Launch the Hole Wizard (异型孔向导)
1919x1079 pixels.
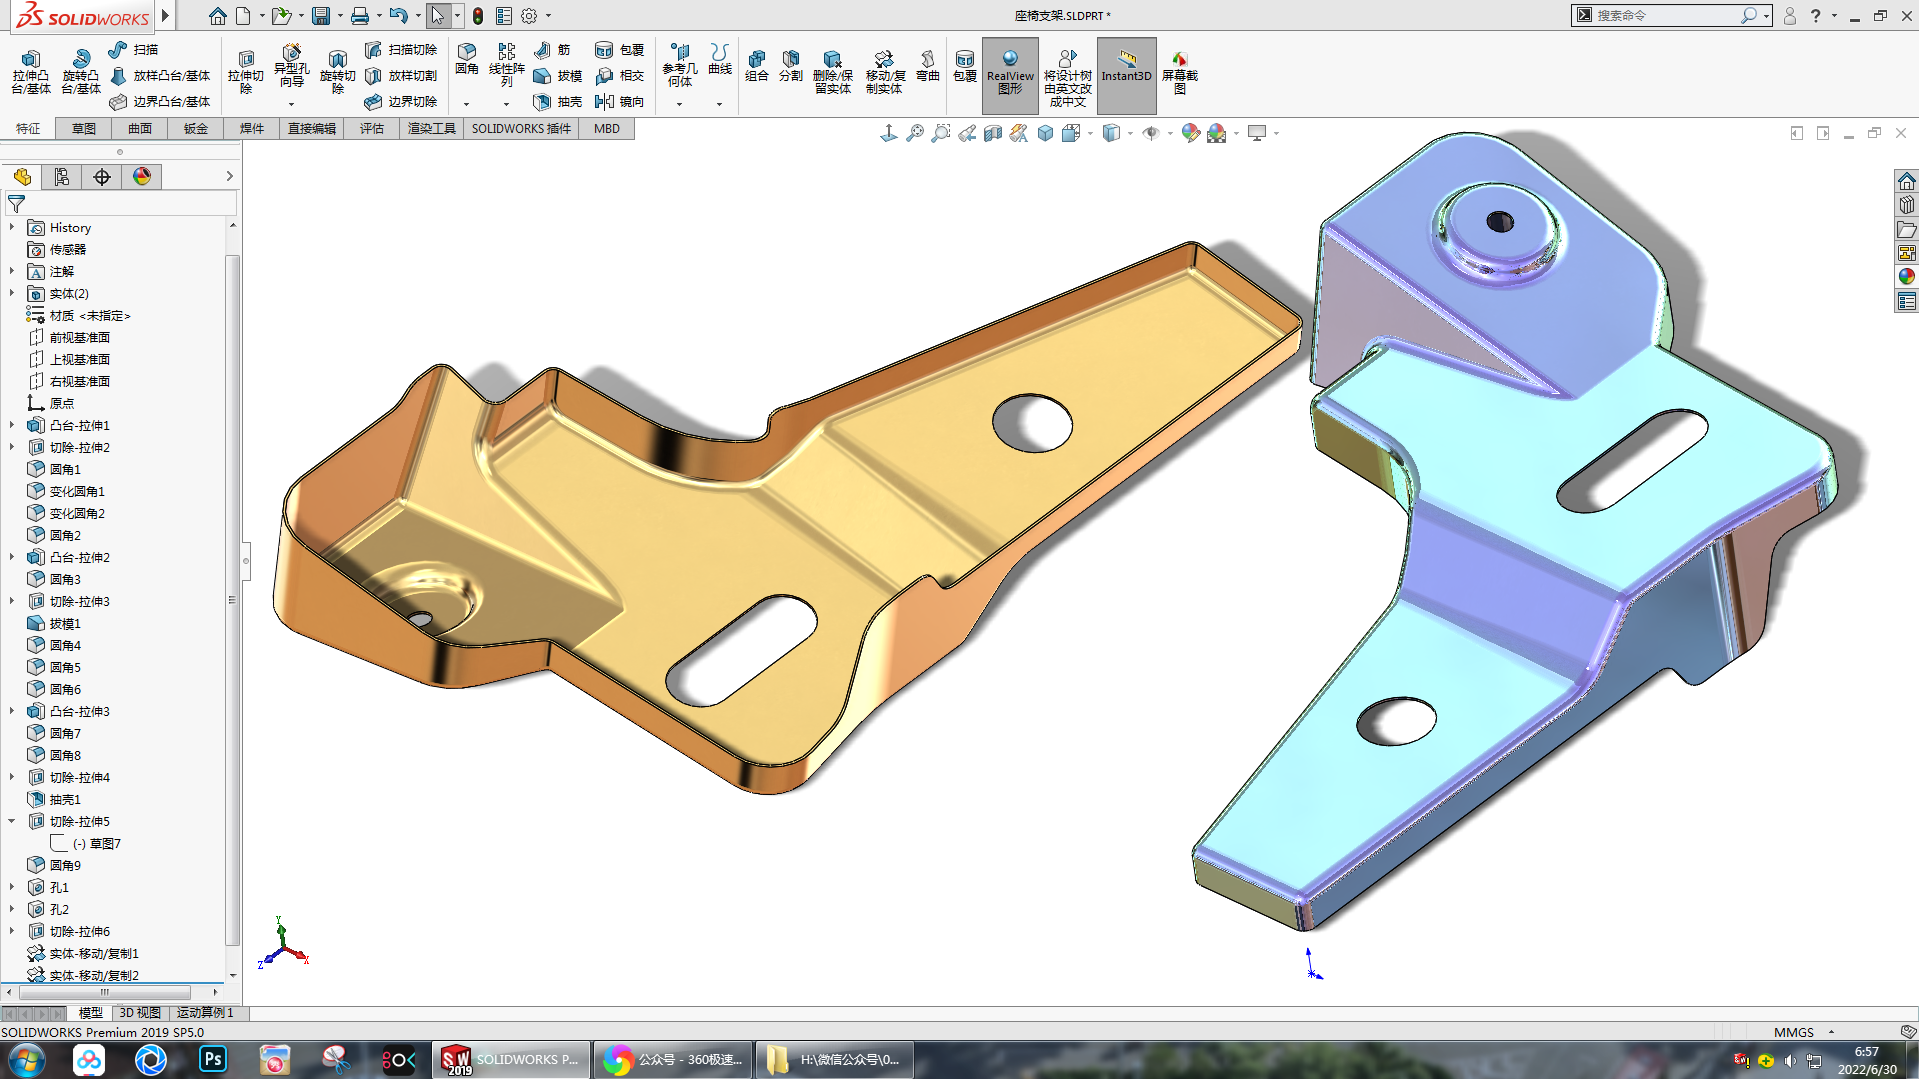tap(291, 66)
